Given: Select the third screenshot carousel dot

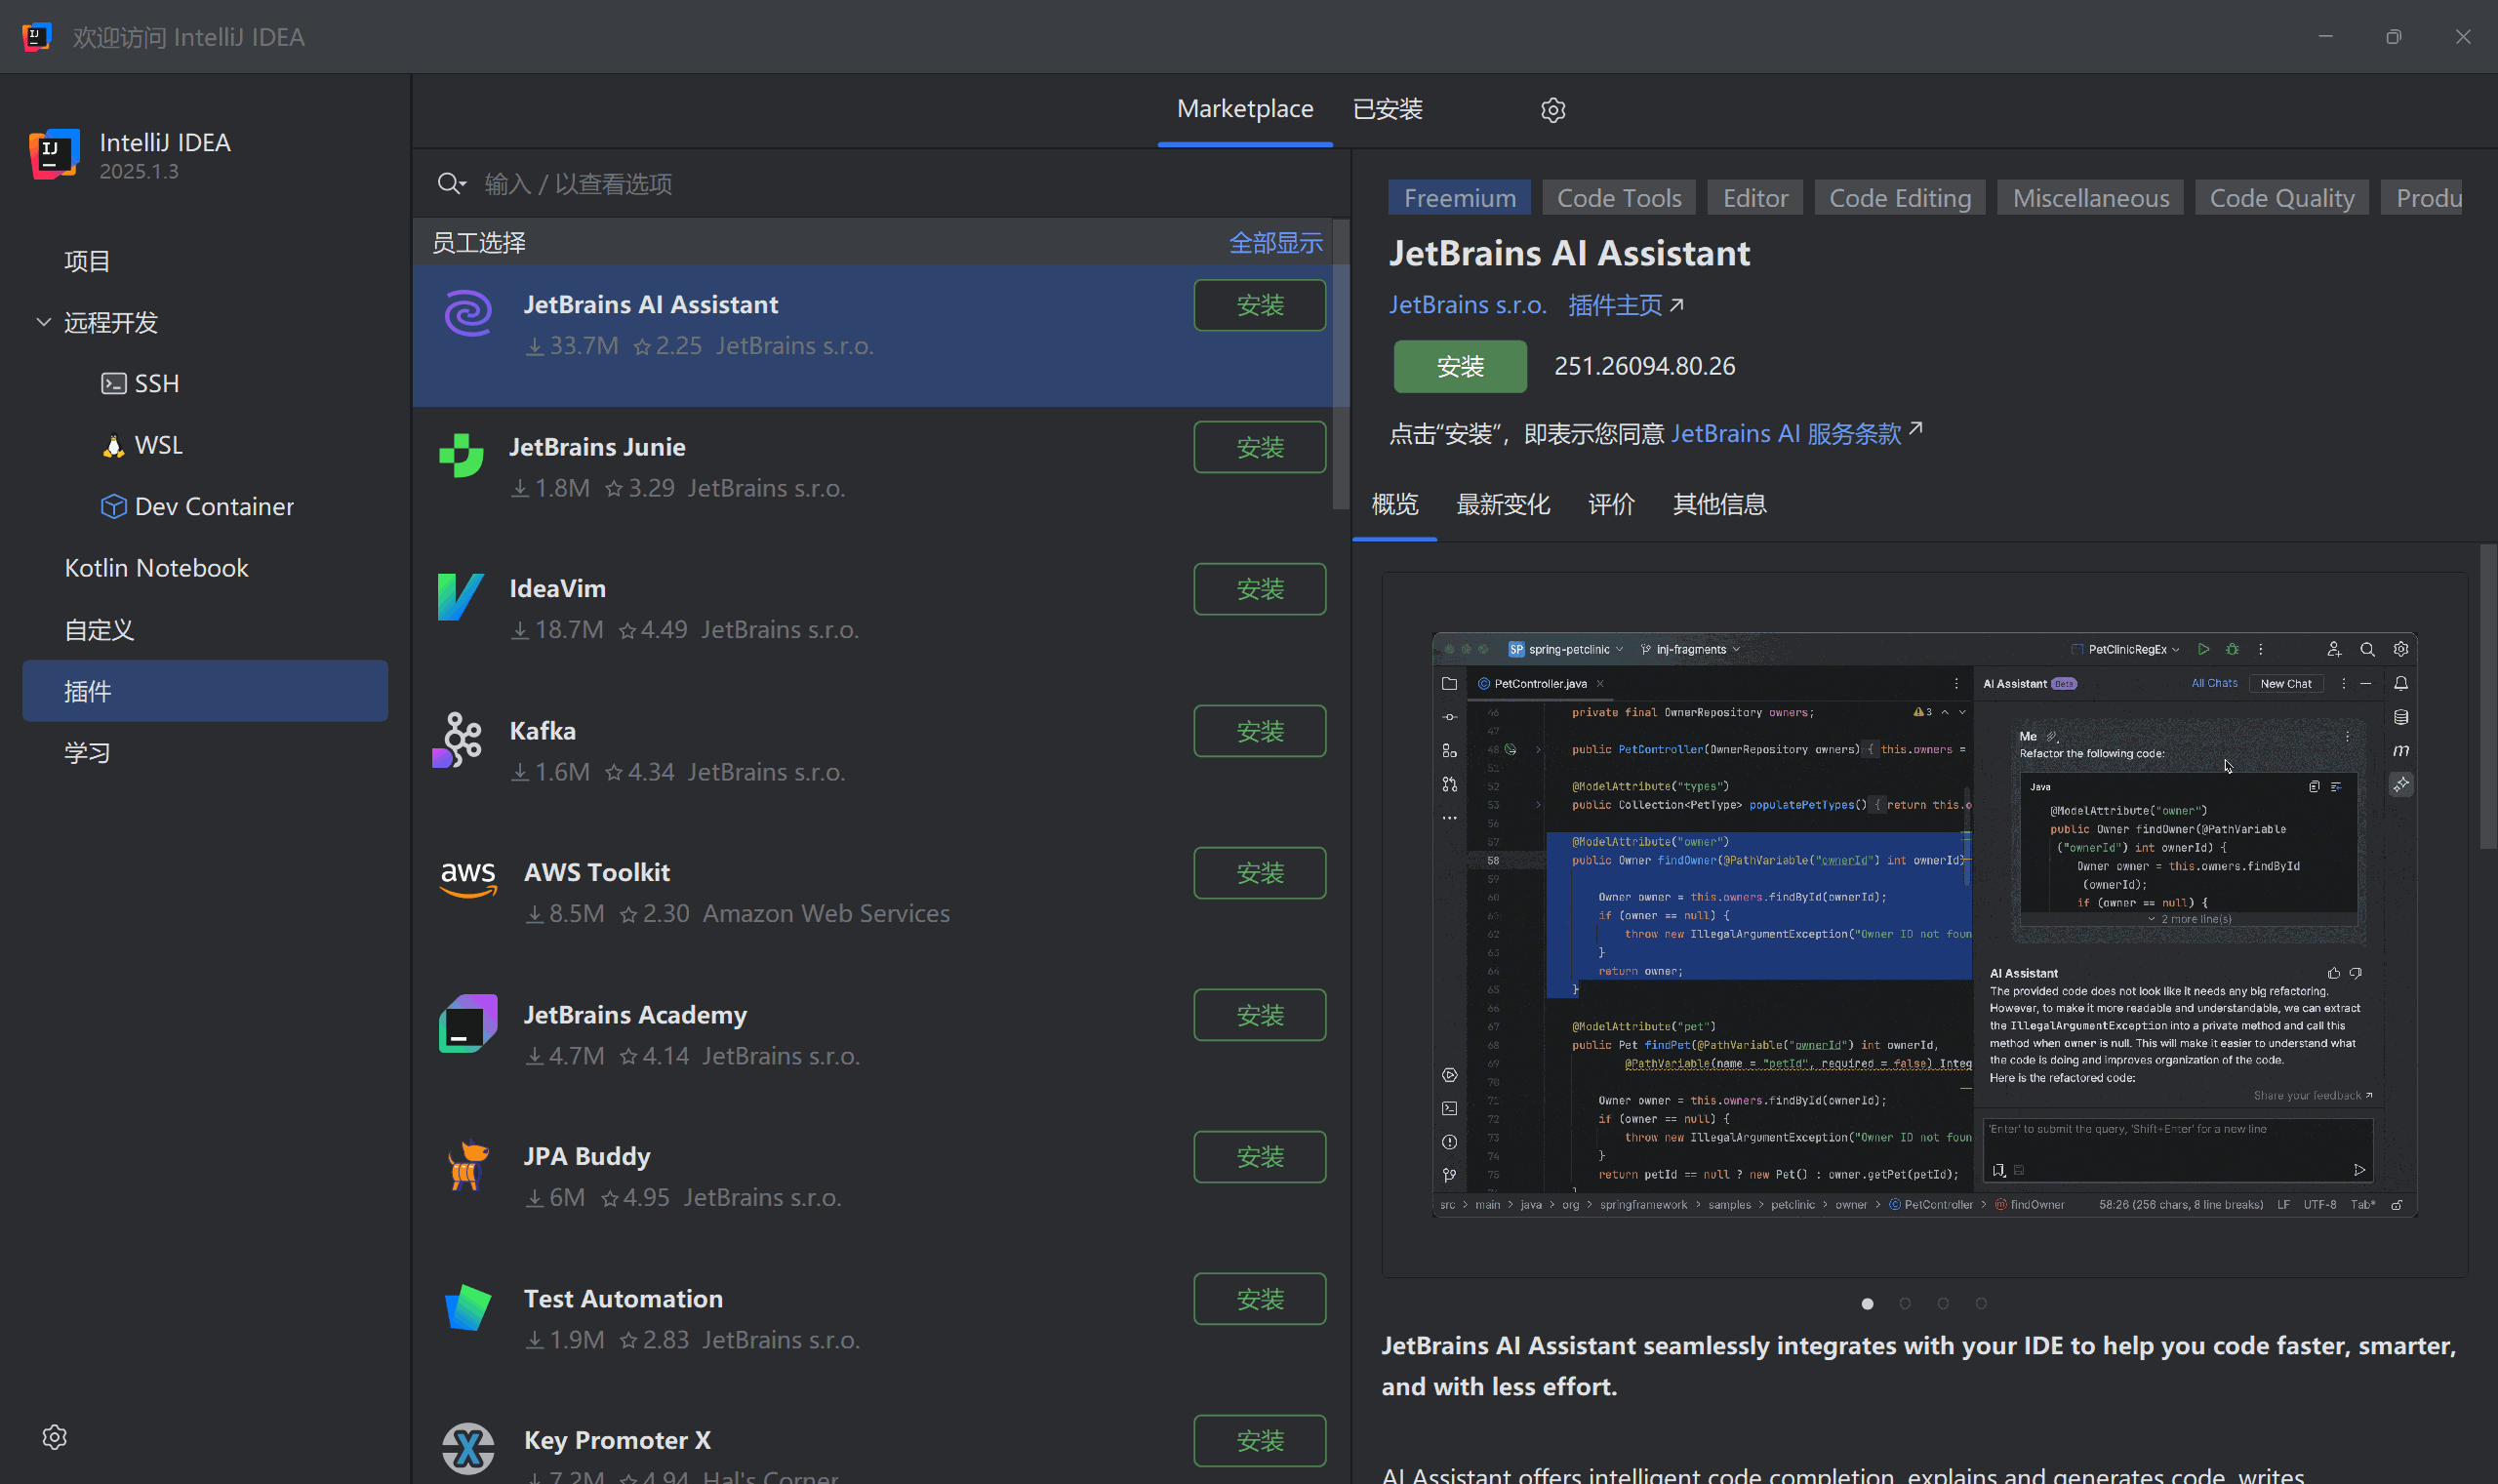Looking at the screenshot, I should click(1943, 1303).
